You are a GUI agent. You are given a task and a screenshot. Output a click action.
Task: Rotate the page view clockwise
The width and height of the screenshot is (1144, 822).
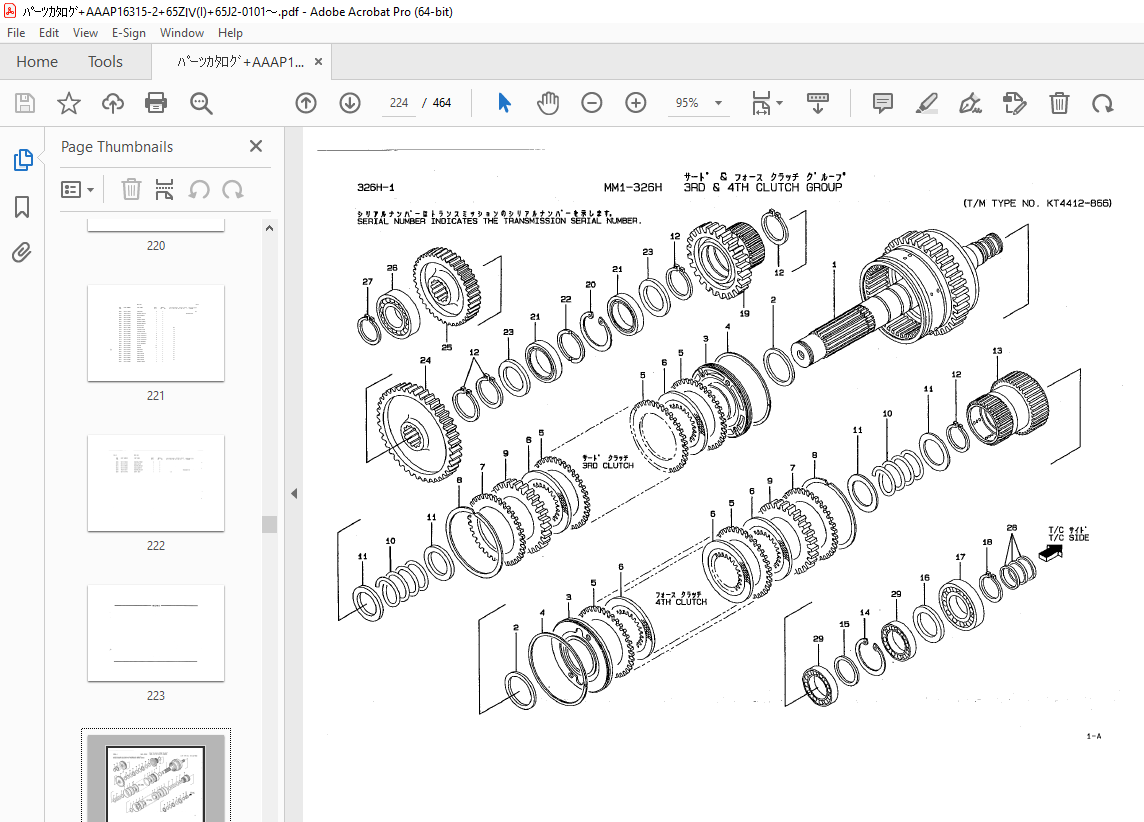1102,103
